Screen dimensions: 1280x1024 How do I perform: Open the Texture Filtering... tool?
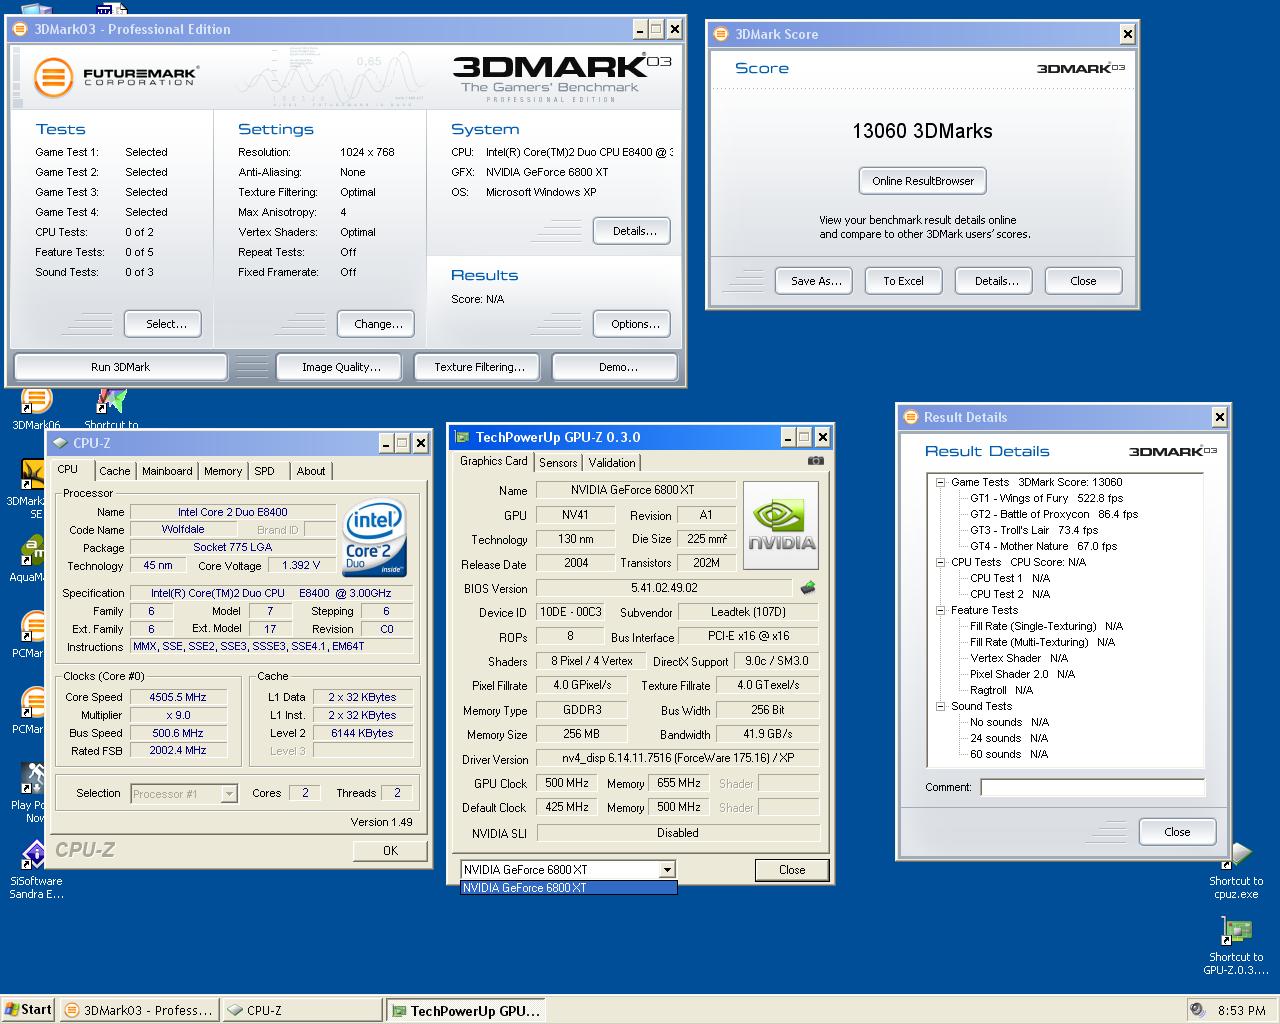pyautogui.click(x=477, y=367)
